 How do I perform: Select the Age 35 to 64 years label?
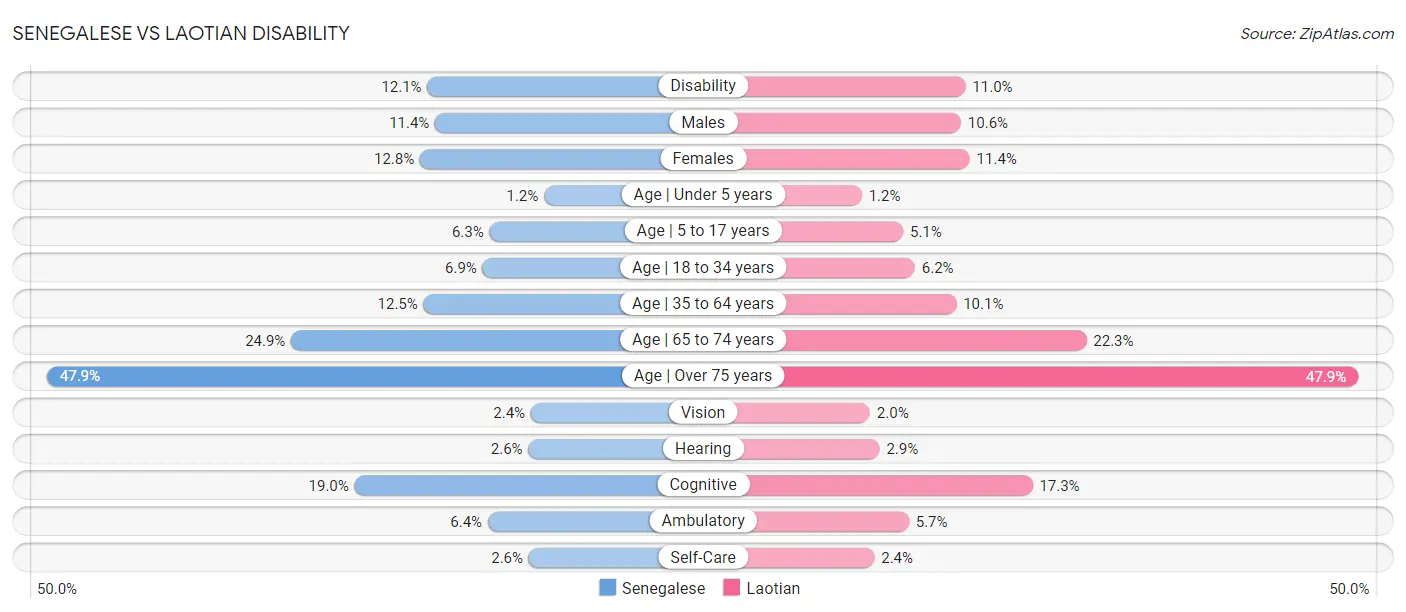[703, 303]
